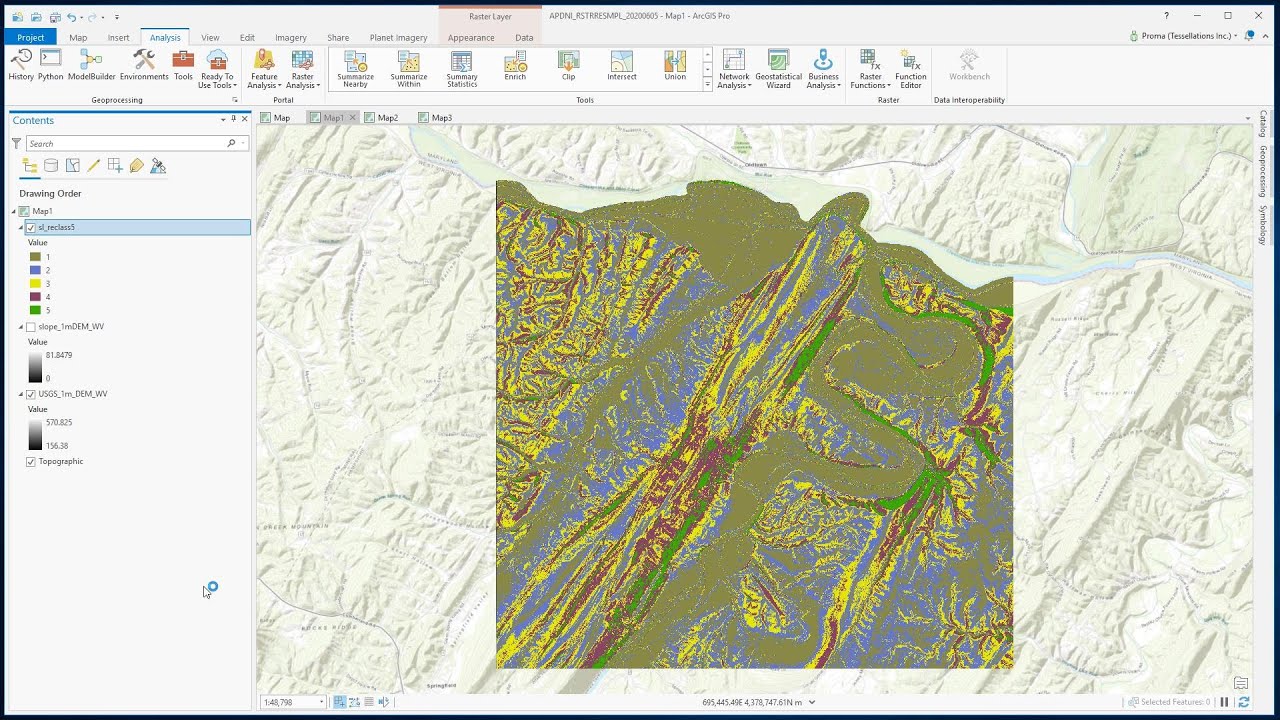Switch to the Insert ribbon tab
The width and height of the screenshot is (1280, 720).
(x=118, y=37)
